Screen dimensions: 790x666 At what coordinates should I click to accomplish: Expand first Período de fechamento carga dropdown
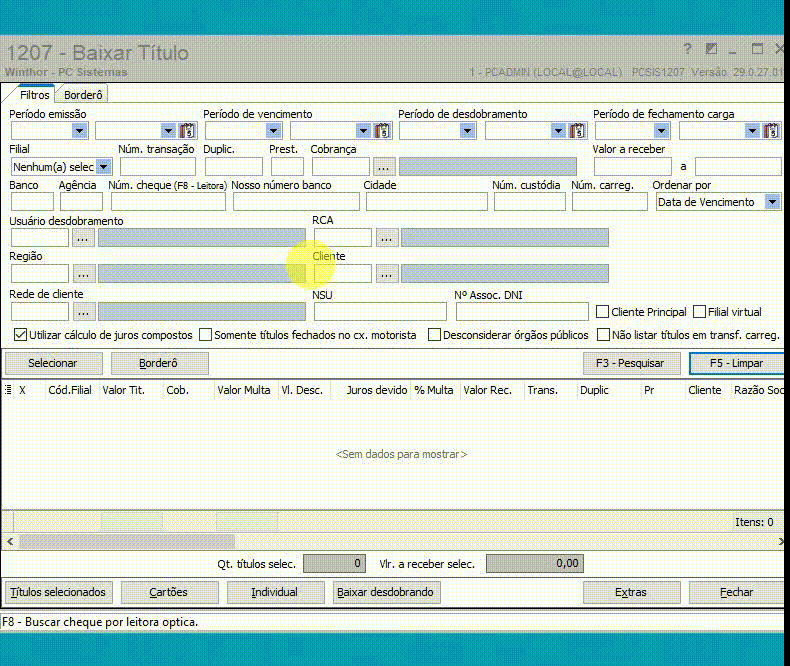click(x=661, y=131)
